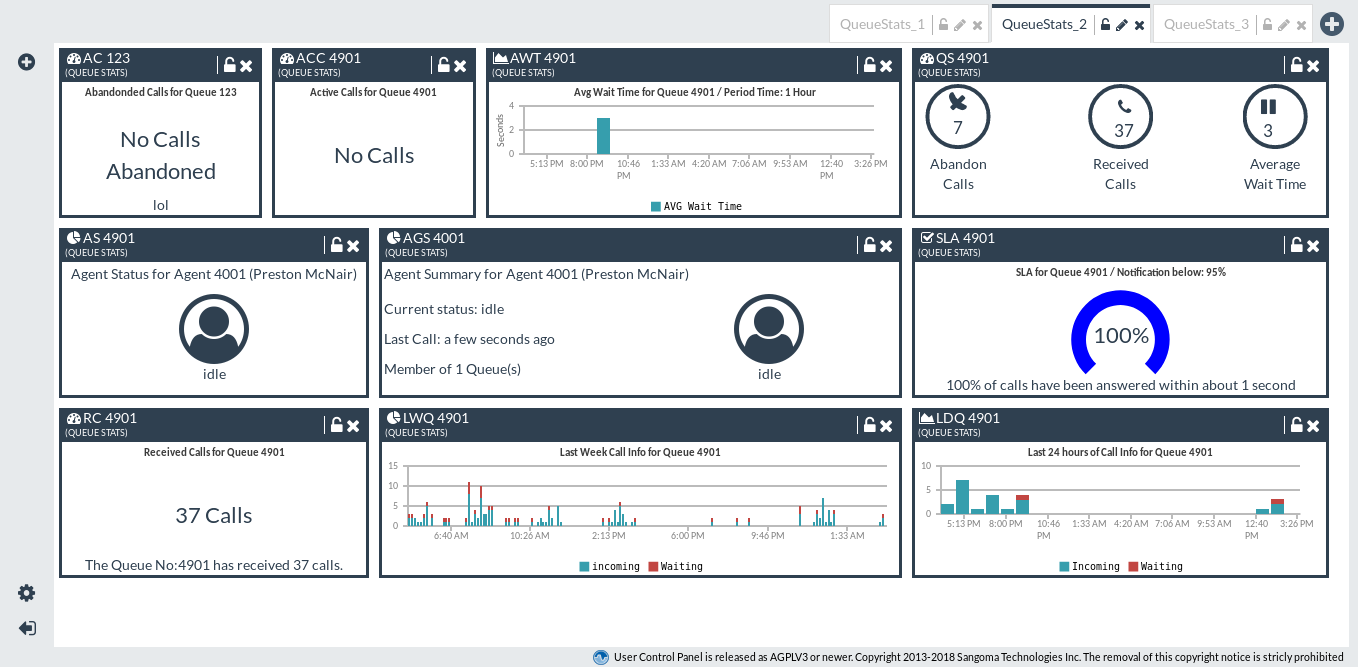
Task: Toggle Waiting legend in LWQ 4901 chart
Action: [x=675, y=566]
